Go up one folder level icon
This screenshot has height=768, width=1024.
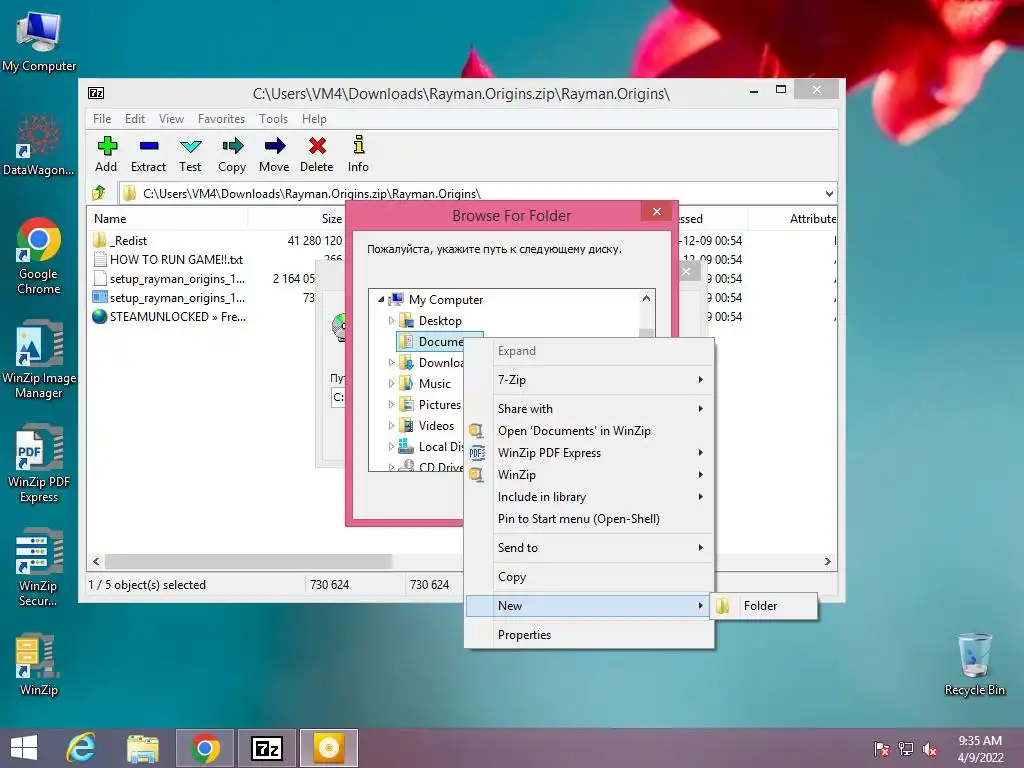99,193
